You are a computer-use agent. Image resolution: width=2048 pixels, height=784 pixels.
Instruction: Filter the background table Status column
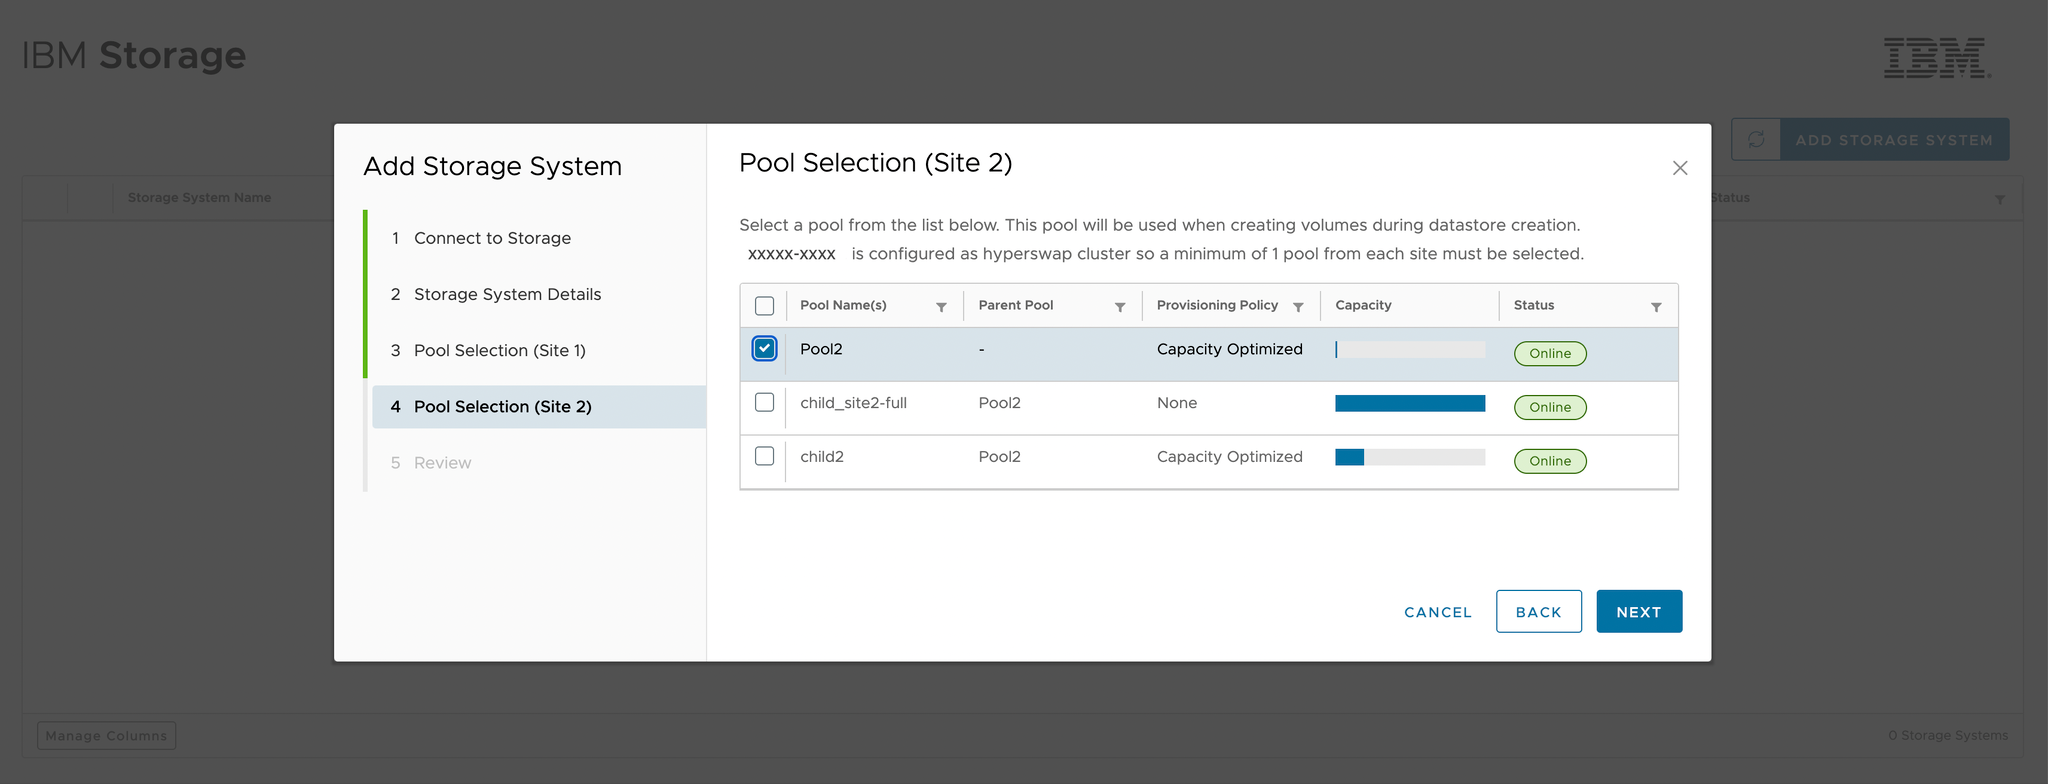coord(2000,199)
